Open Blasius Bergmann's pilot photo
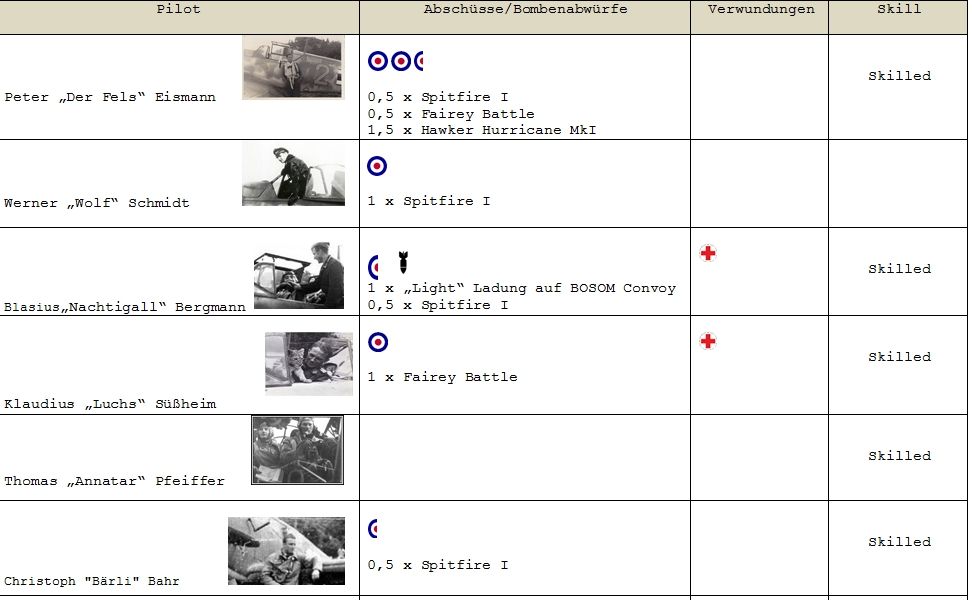972x600 pixels. pos(299,275)
